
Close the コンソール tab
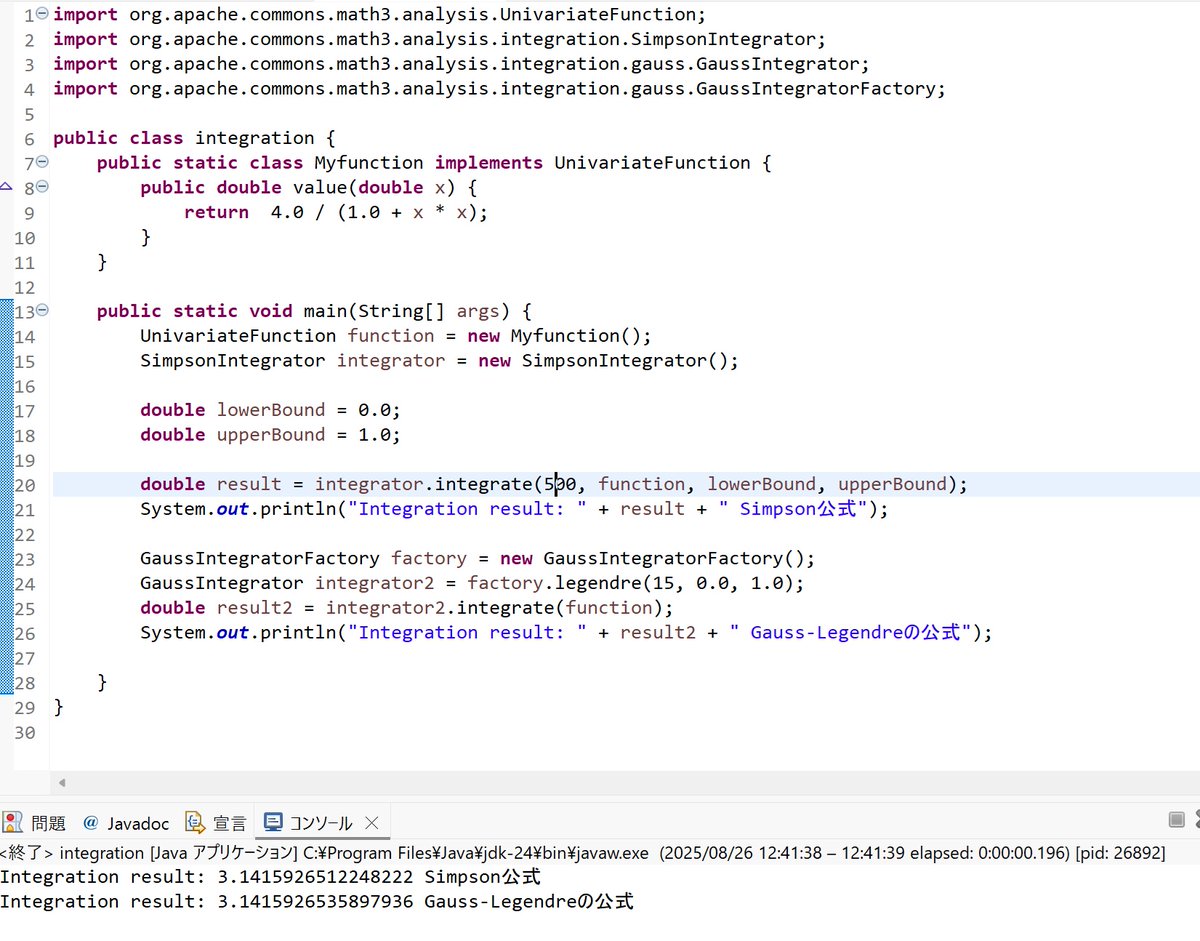[372, 823]
